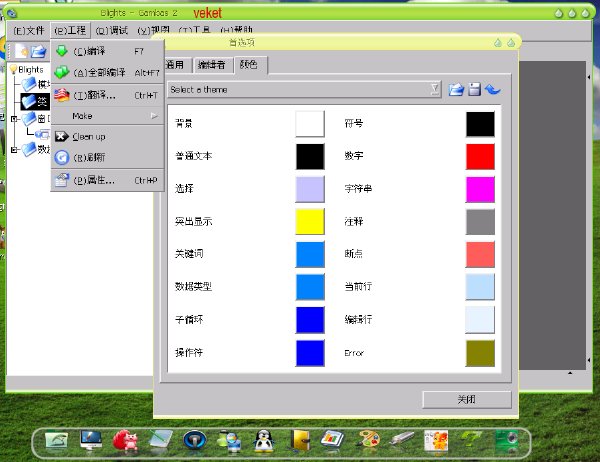This screenshot has height=462, width=600.
Task: Pick the 操作符 (Operator) blue swatch
Action: click(310, 353)
